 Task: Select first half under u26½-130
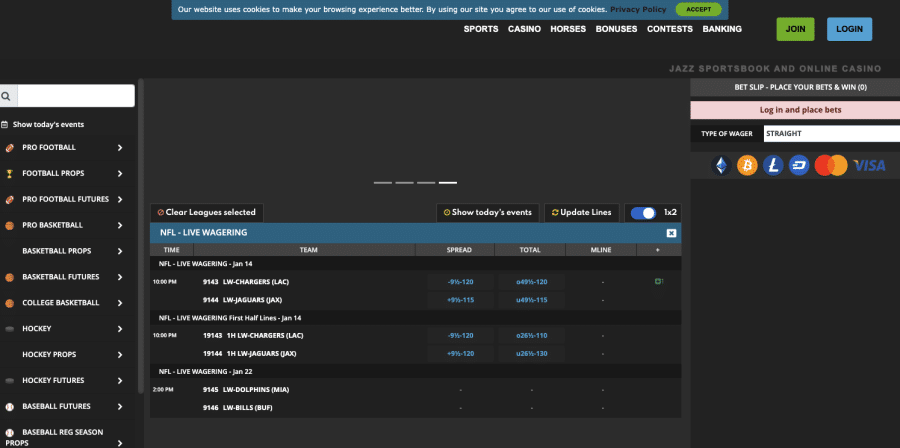click(x=532, y=354)
